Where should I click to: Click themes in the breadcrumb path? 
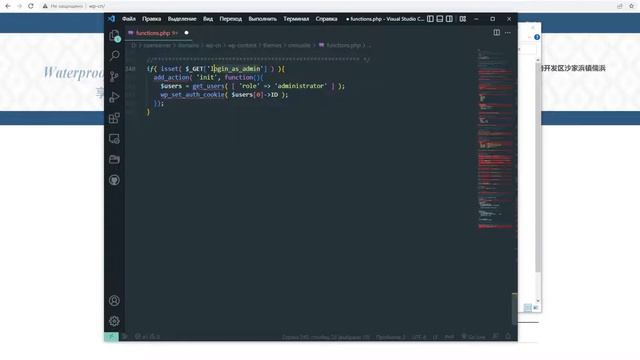(272, 45)
